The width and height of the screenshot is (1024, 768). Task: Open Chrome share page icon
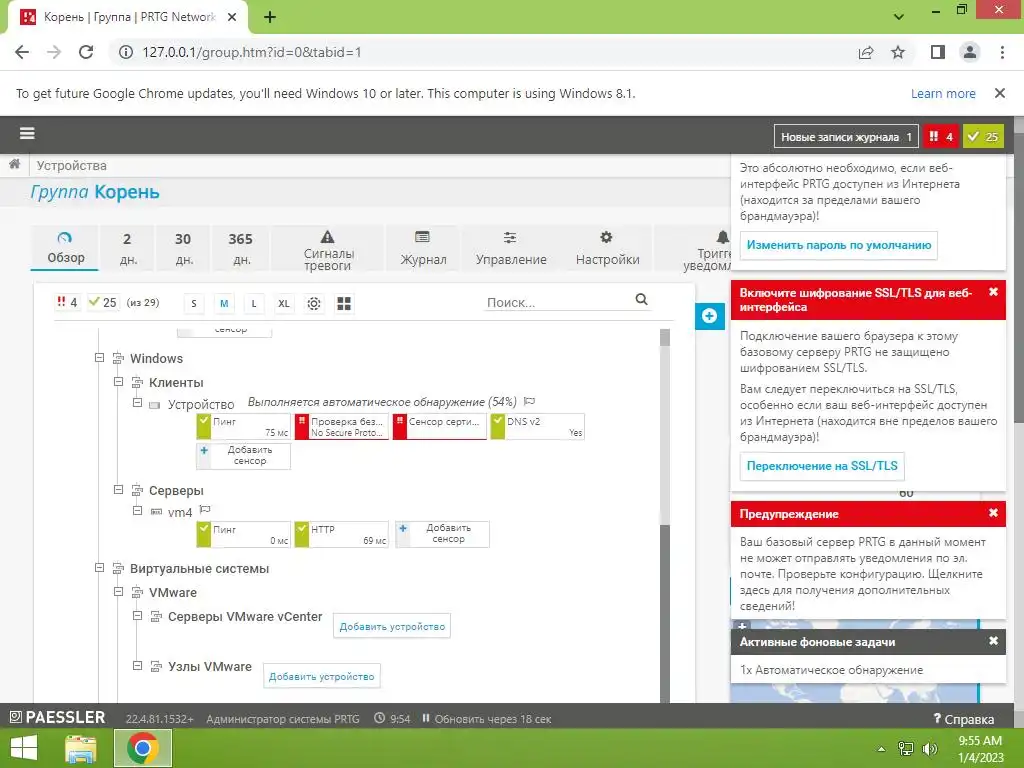coord(866,52)
